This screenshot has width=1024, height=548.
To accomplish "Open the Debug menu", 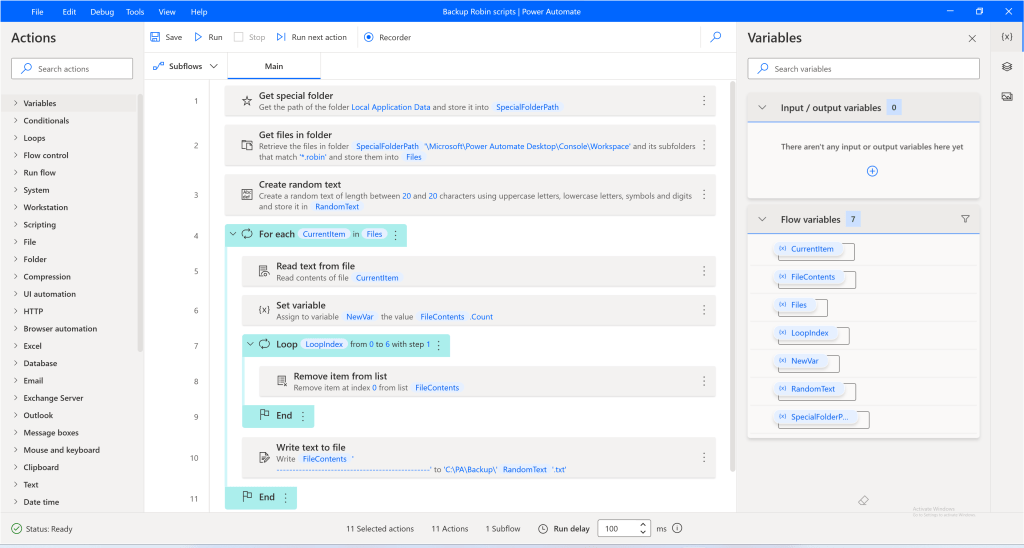I will tap(102, 11).
